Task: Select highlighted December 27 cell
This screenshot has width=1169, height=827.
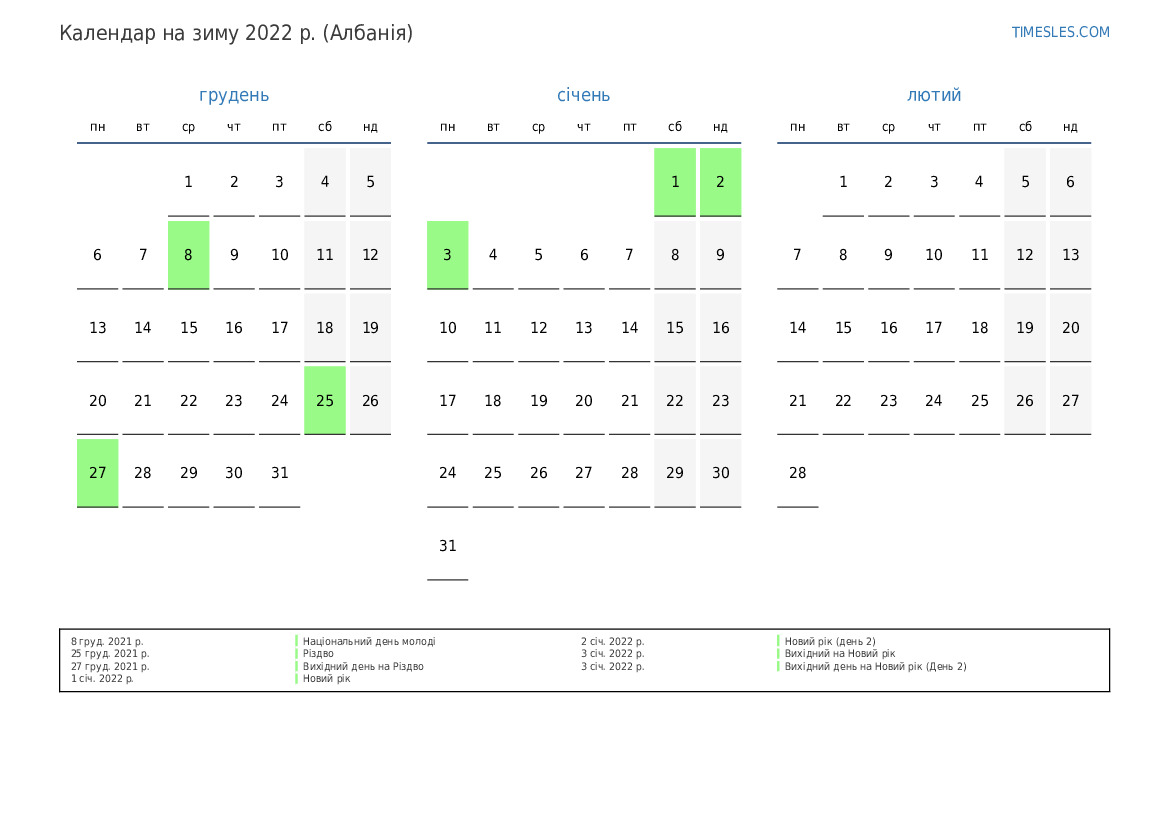Action: point(98,473)
